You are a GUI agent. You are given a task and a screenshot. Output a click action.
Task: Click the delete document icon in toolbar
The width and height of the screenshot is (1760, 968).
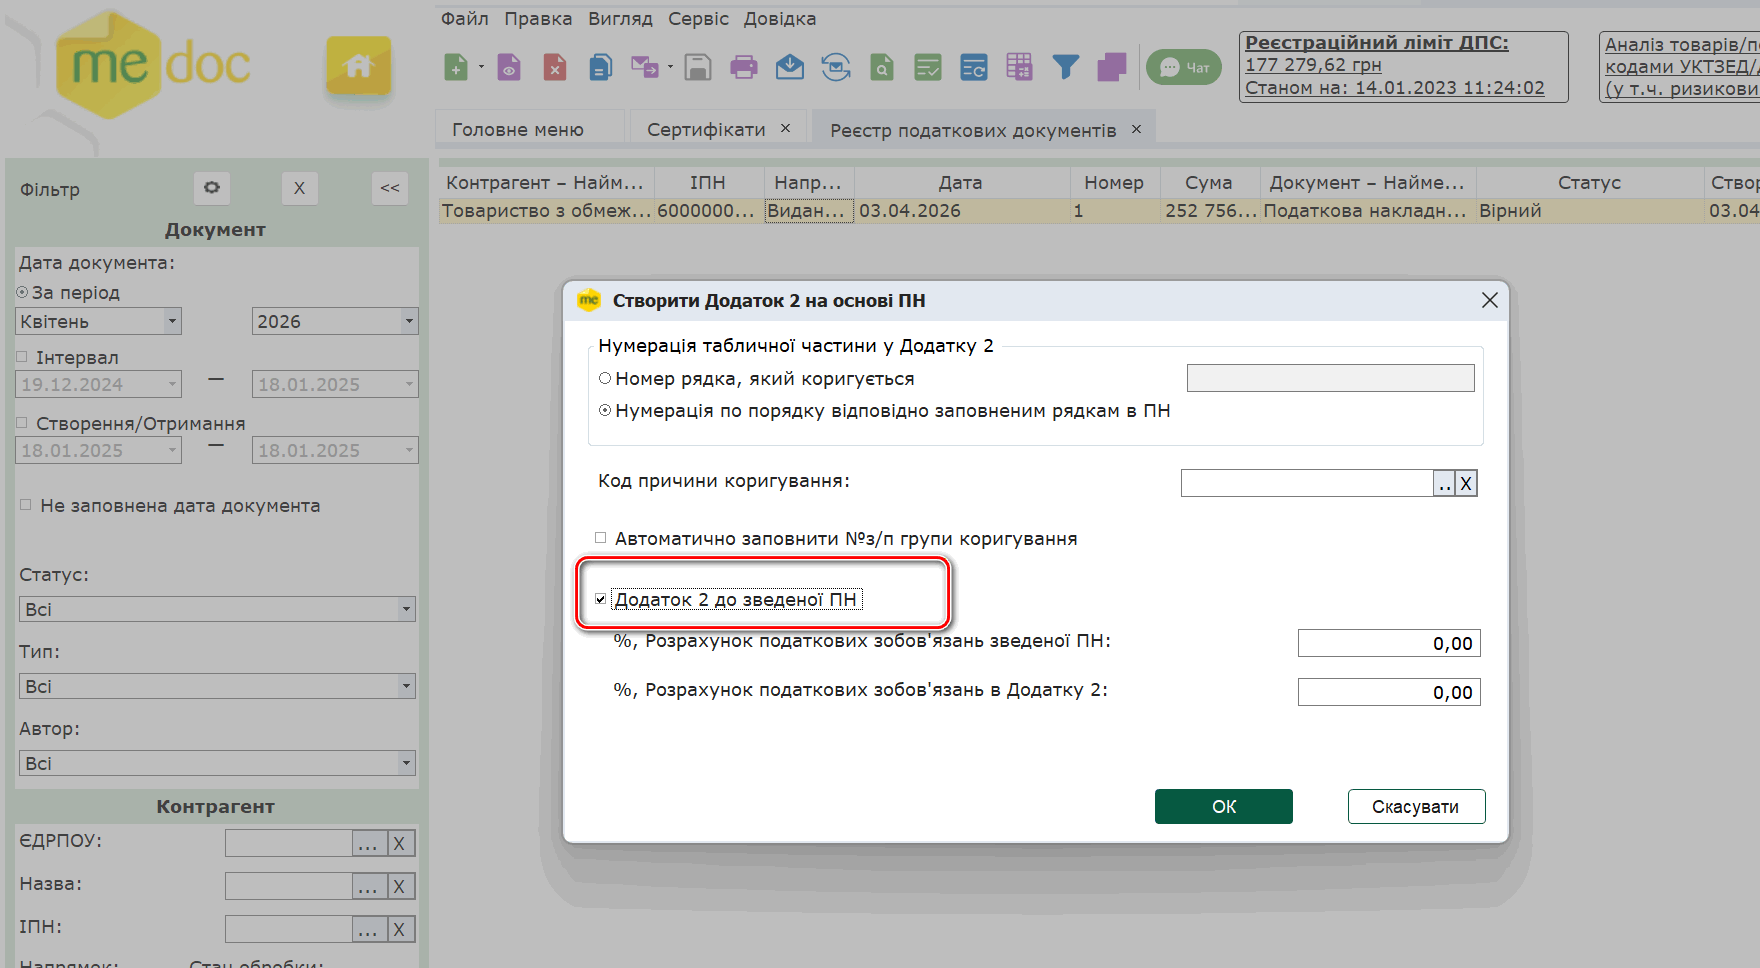coord(554,67)
